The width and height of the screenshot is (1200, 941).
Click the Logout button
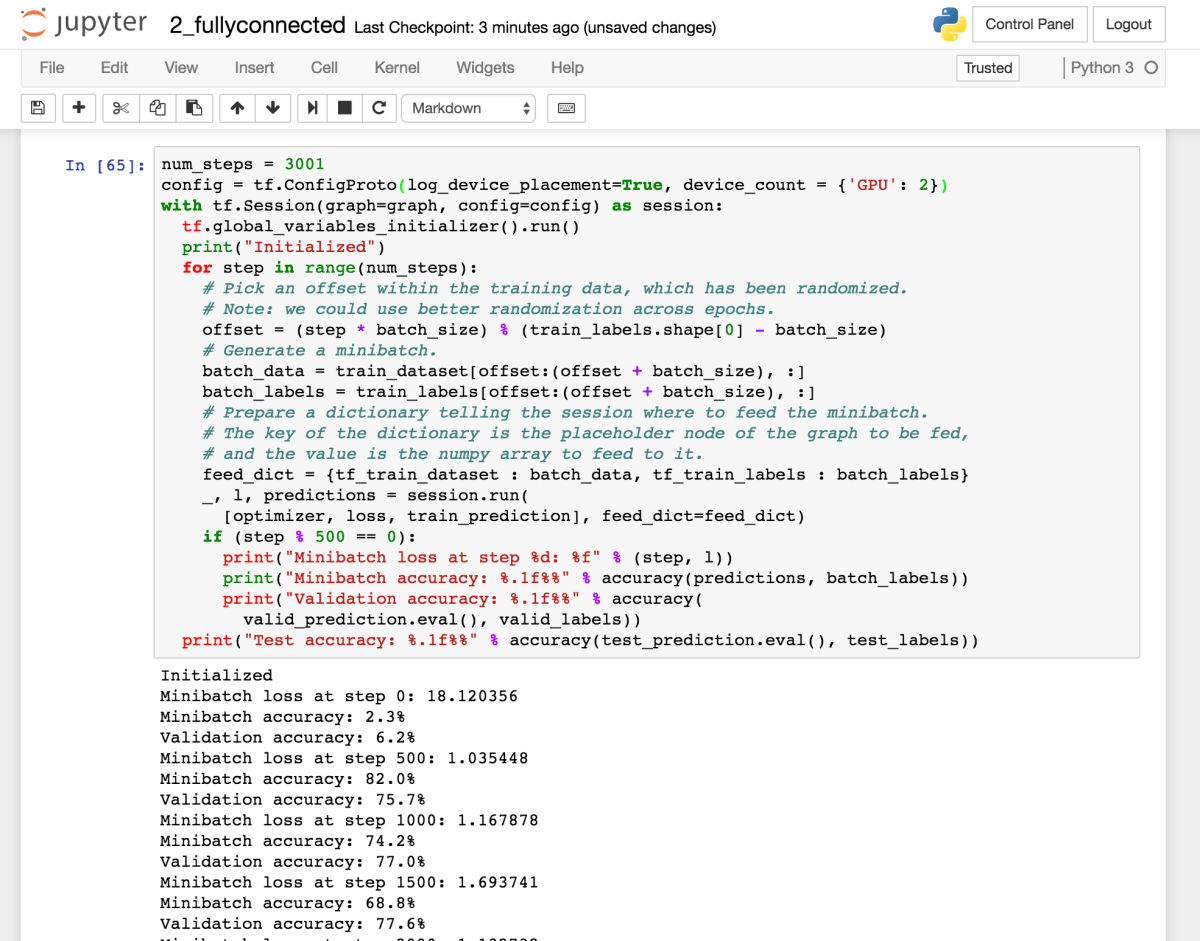(x=1128, y=24)
